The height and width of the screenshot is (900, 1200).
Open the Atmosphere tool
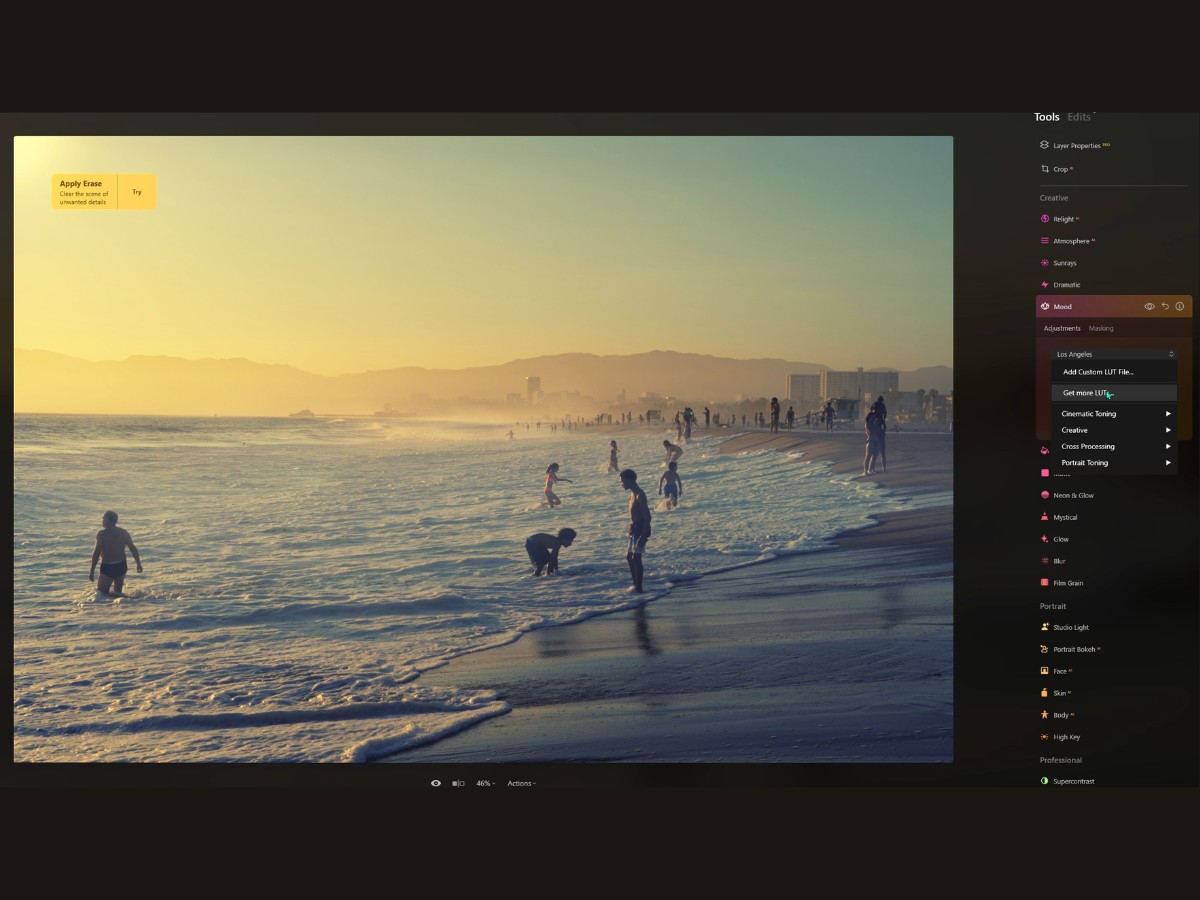tap(1067, 241)
